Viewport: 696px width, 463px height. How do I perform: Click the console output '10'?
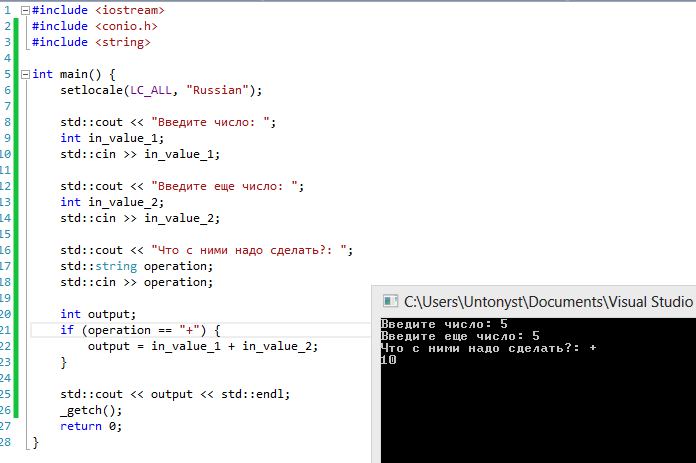388,360
